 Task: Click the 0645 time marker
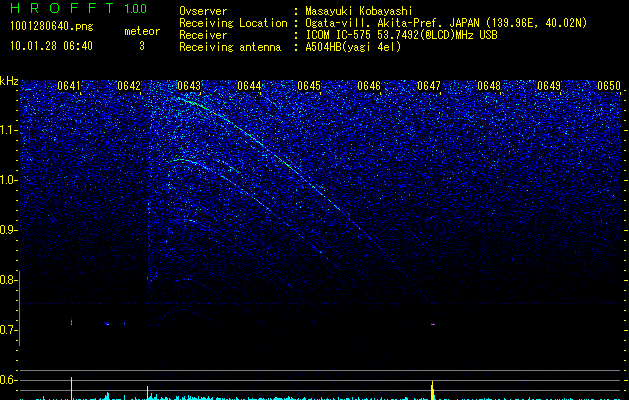[309, 86]
